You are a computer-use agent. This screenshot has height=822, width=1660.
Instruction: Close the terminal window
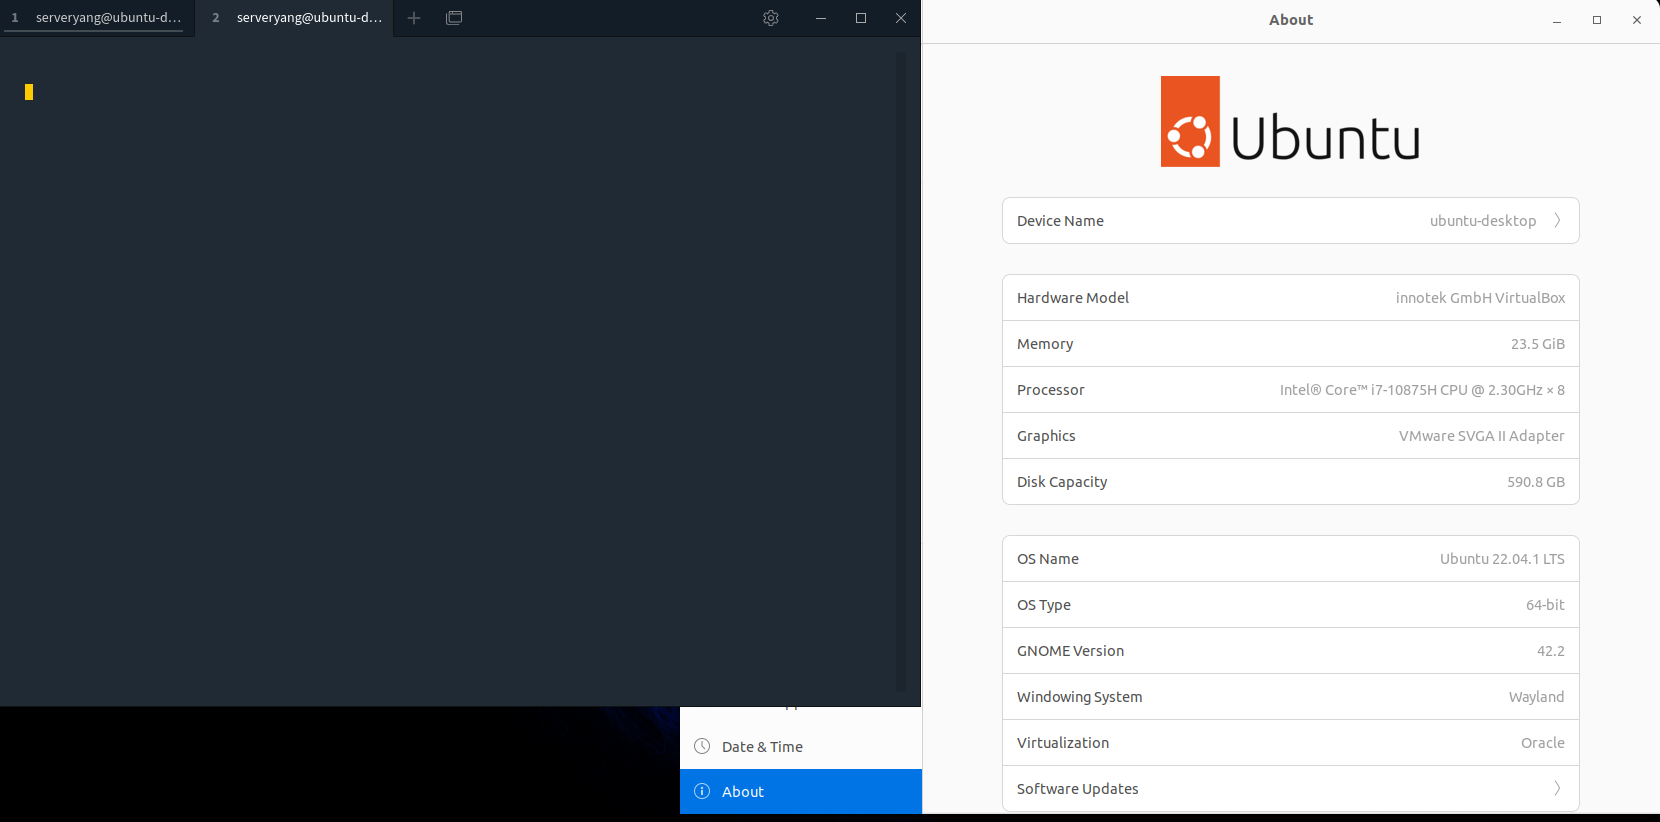[901, 18]
